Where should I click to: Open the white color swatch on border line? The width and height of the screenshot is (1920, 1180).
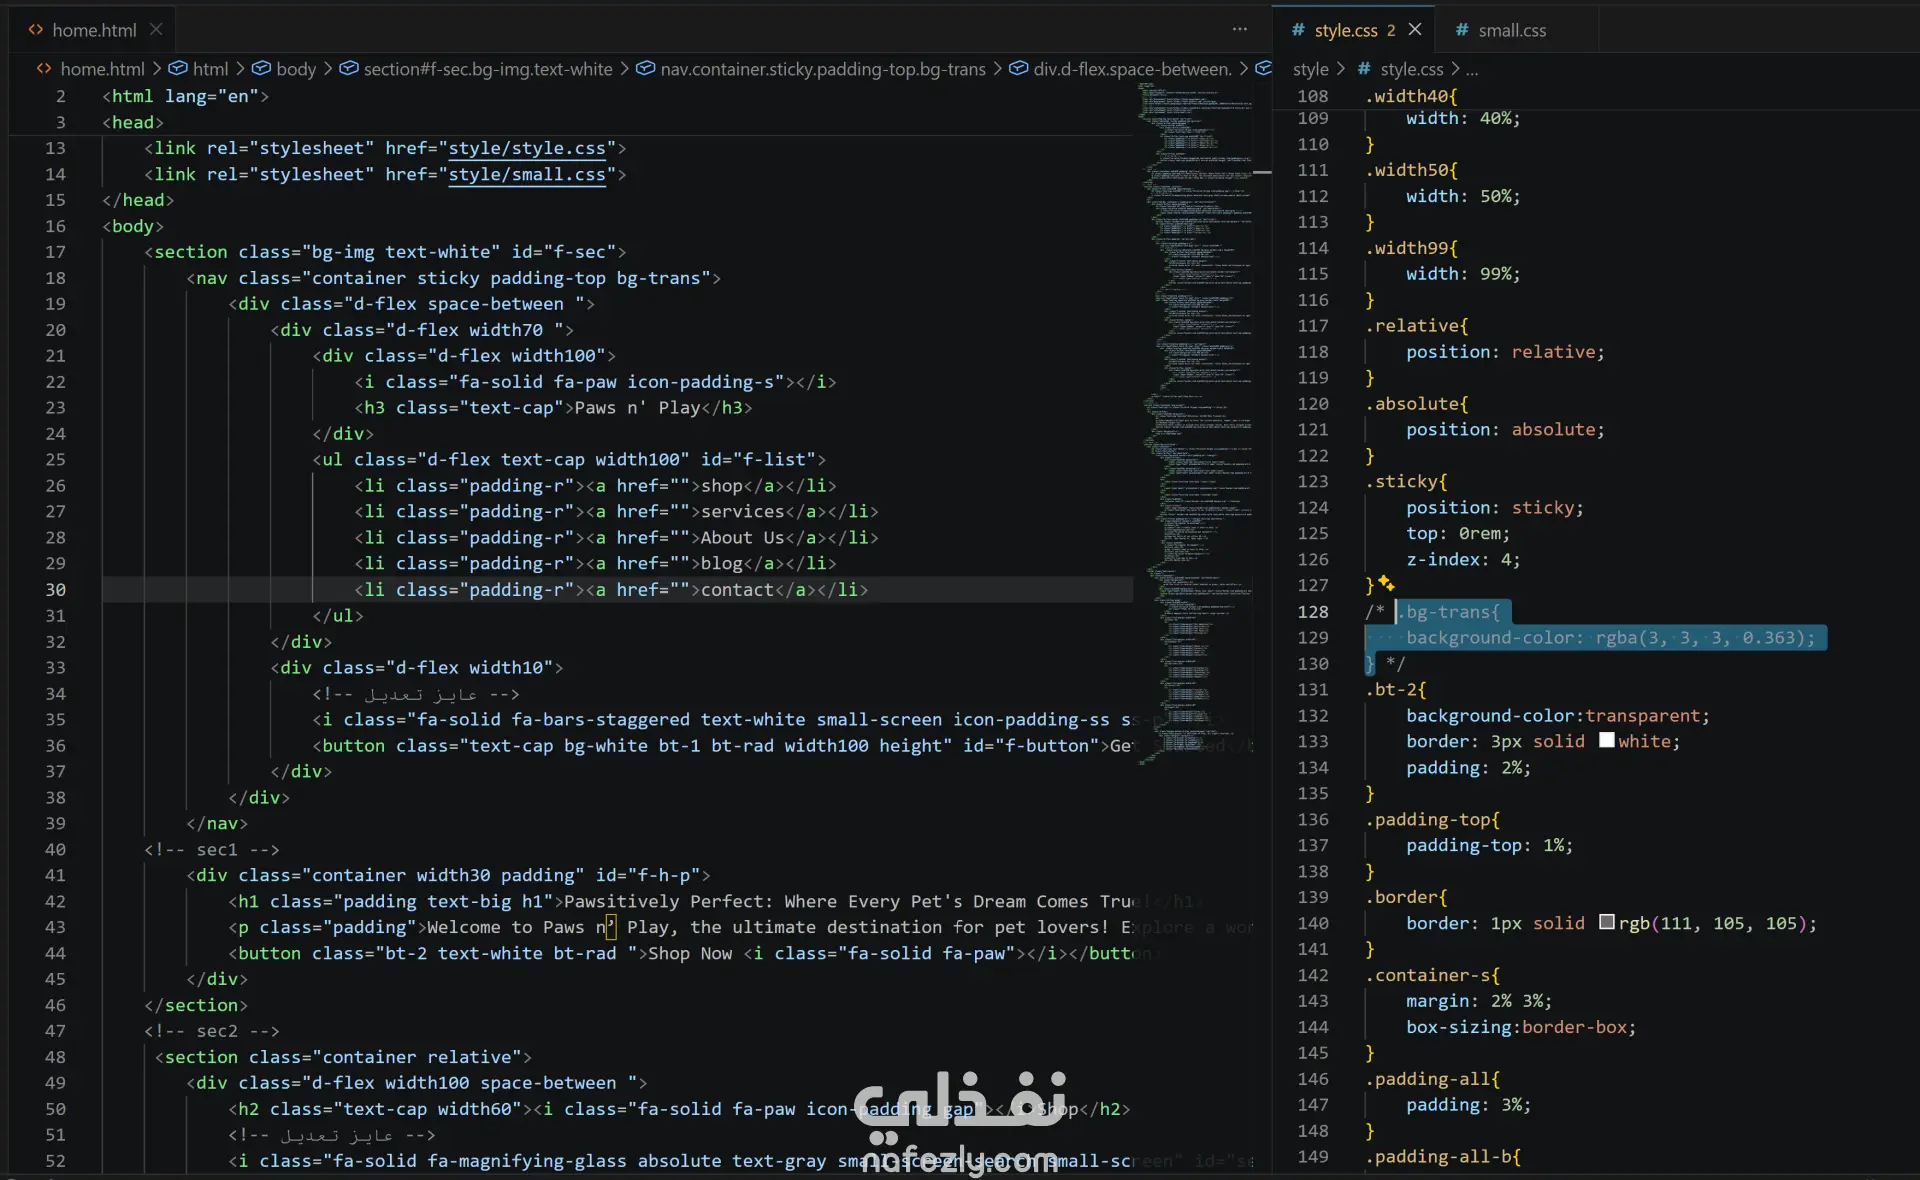pyautogui.click(x=1606, y=740)
